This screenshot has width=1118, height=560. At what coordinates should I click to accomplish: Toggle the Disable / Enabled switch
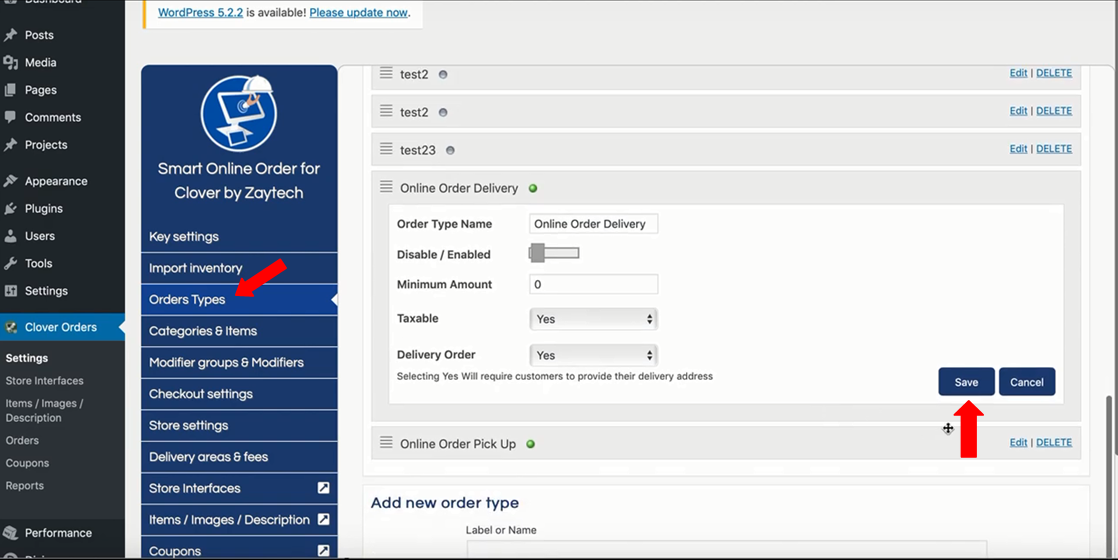point(554,253)
